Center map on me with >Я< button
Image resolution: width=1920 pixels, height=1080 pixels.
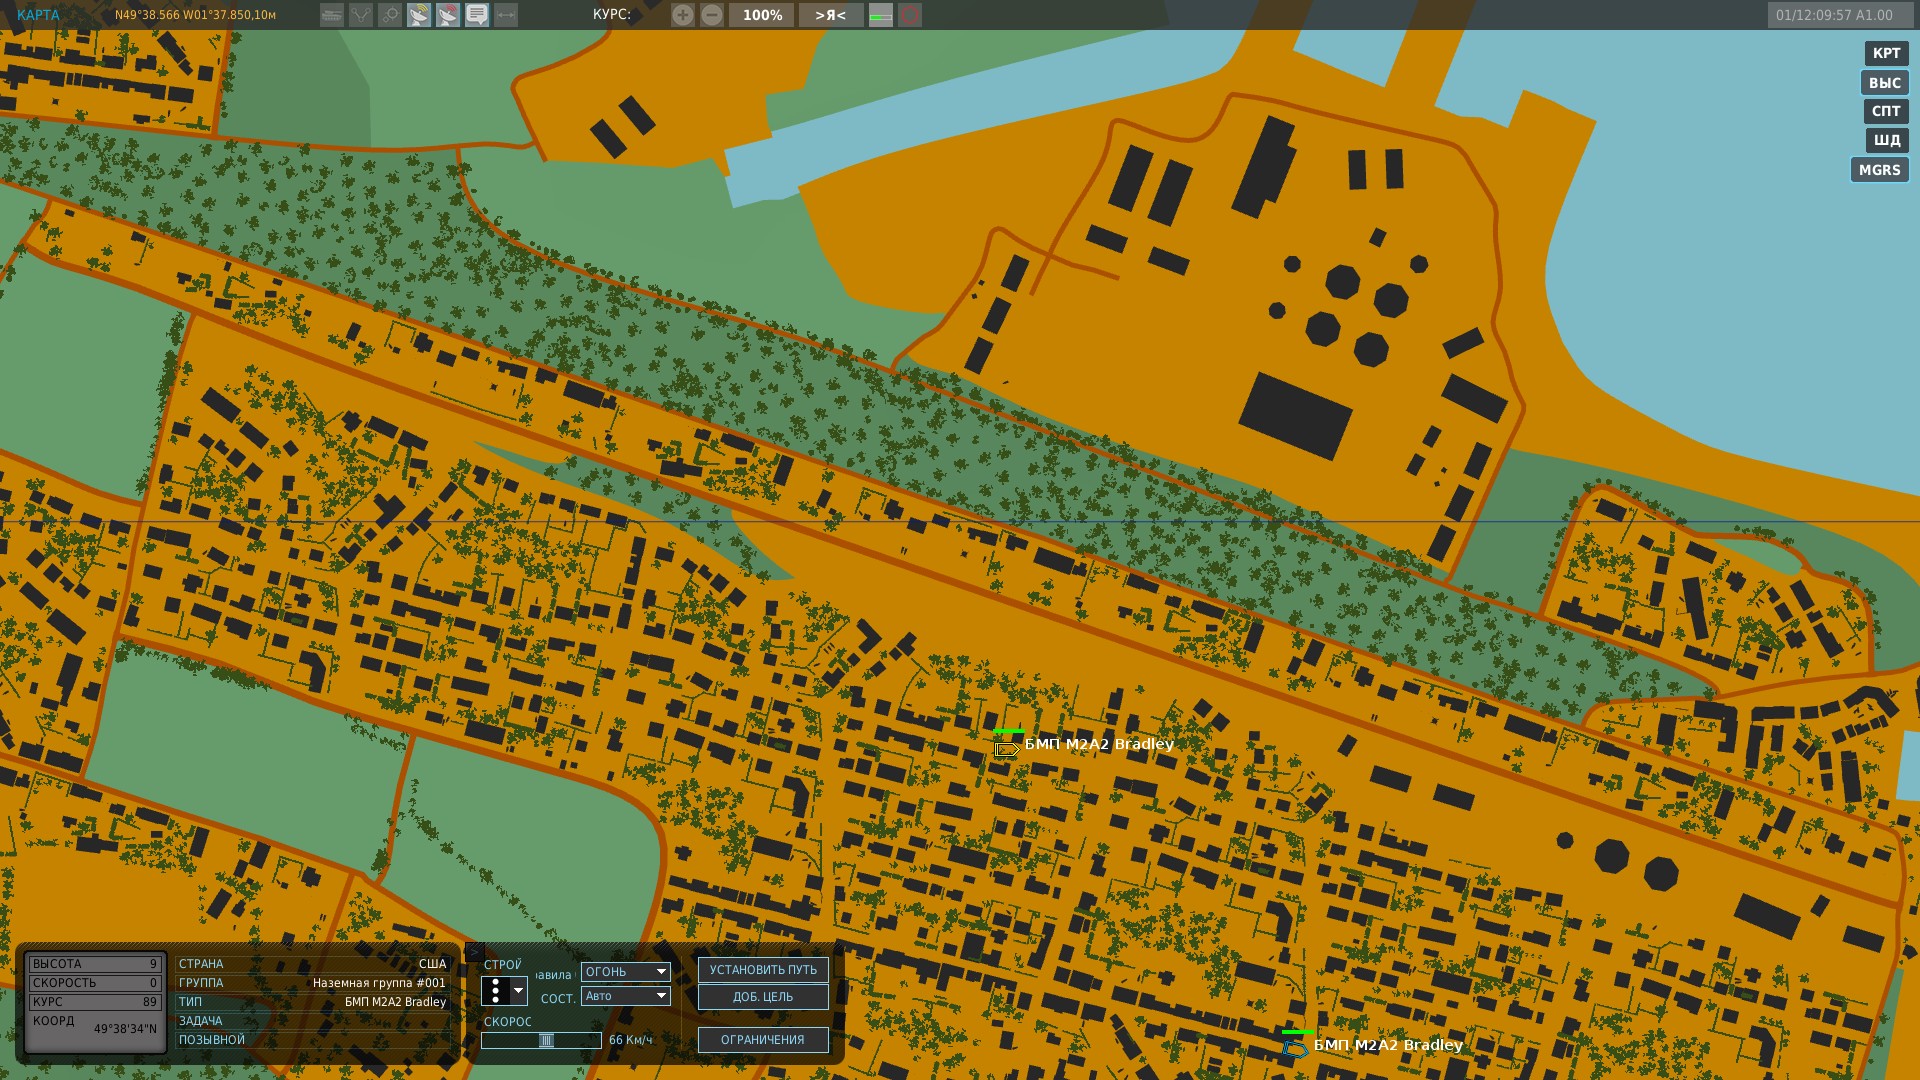[830, 15]
